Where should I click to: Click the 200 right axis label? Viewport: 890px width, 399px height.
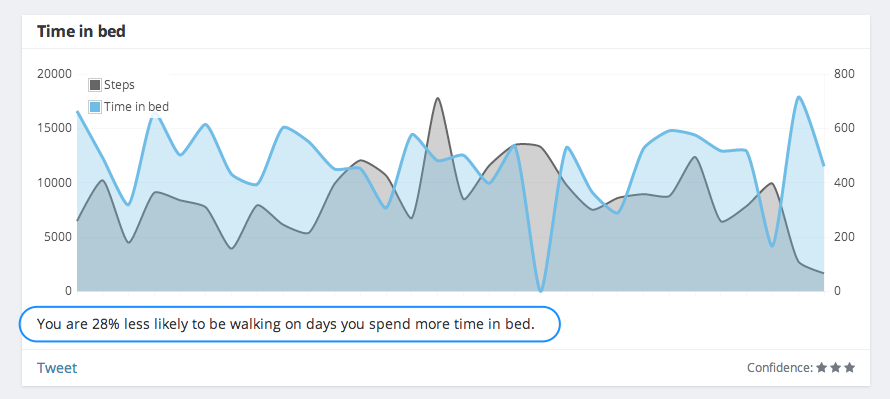[844, 237]
